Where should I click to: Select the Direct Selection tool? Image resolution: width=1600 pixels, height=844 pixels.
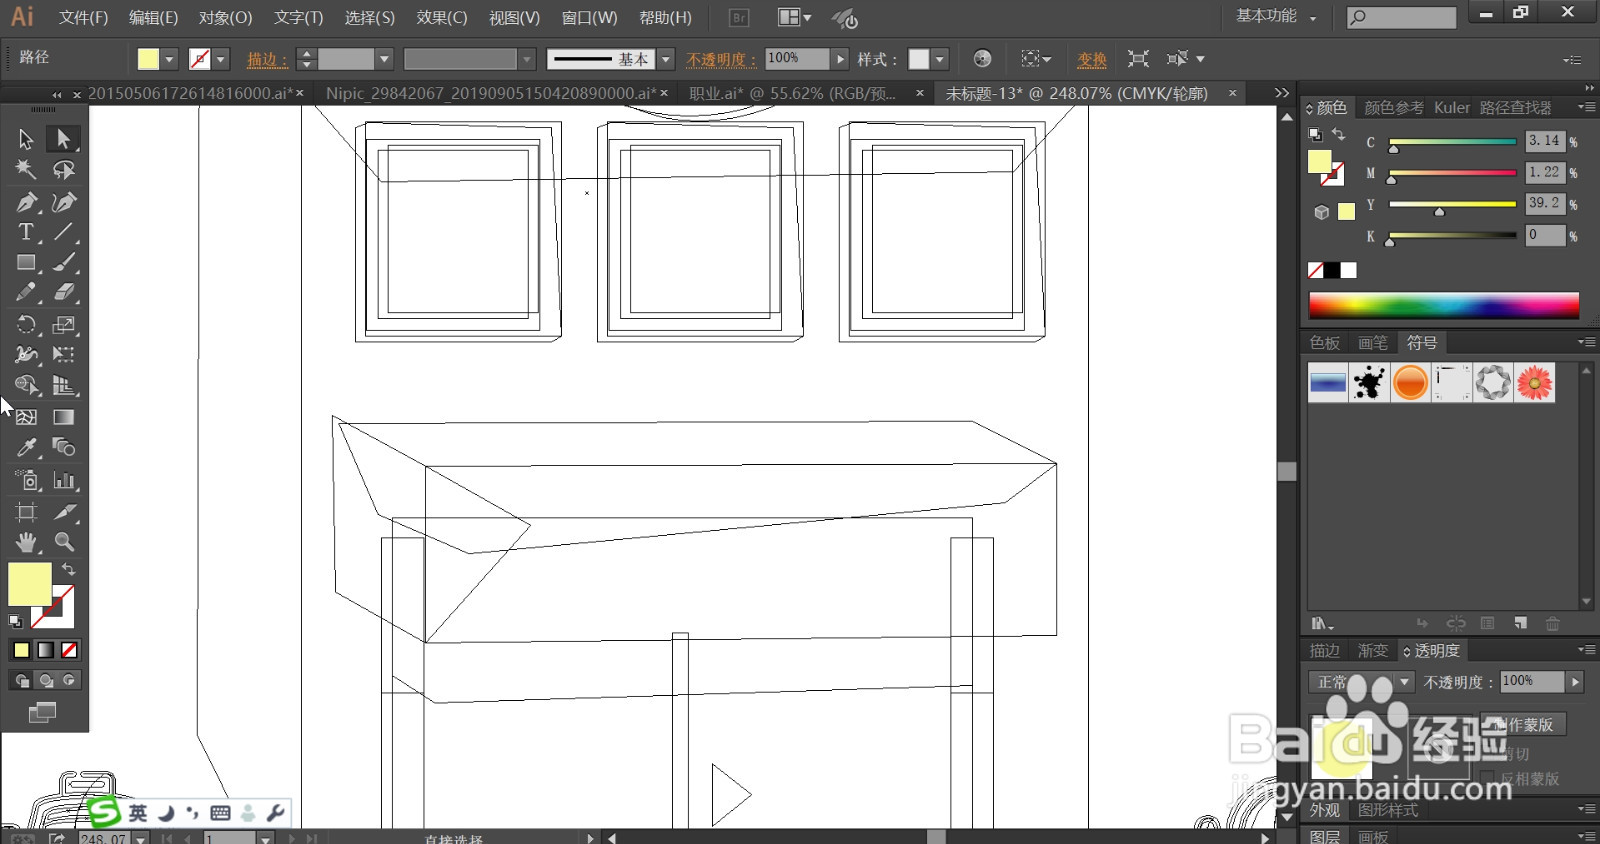63,139
